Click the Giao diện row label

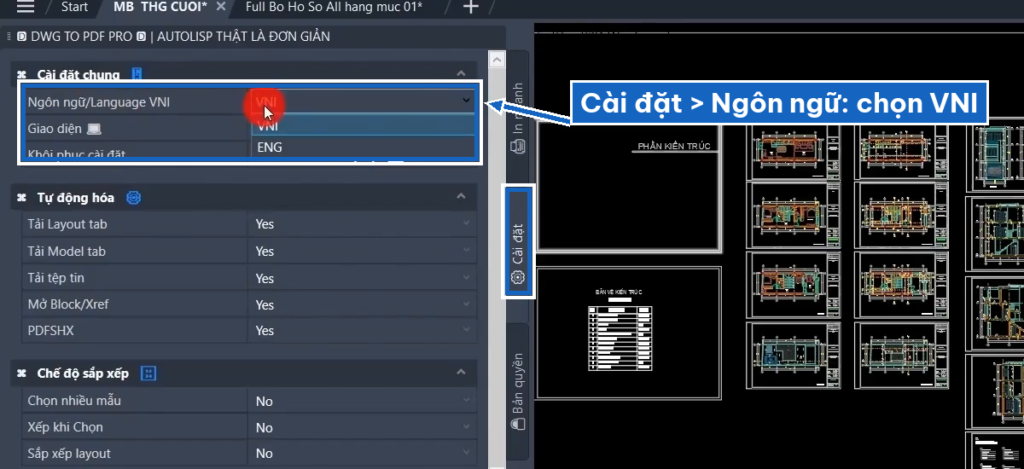click(54, 129)
